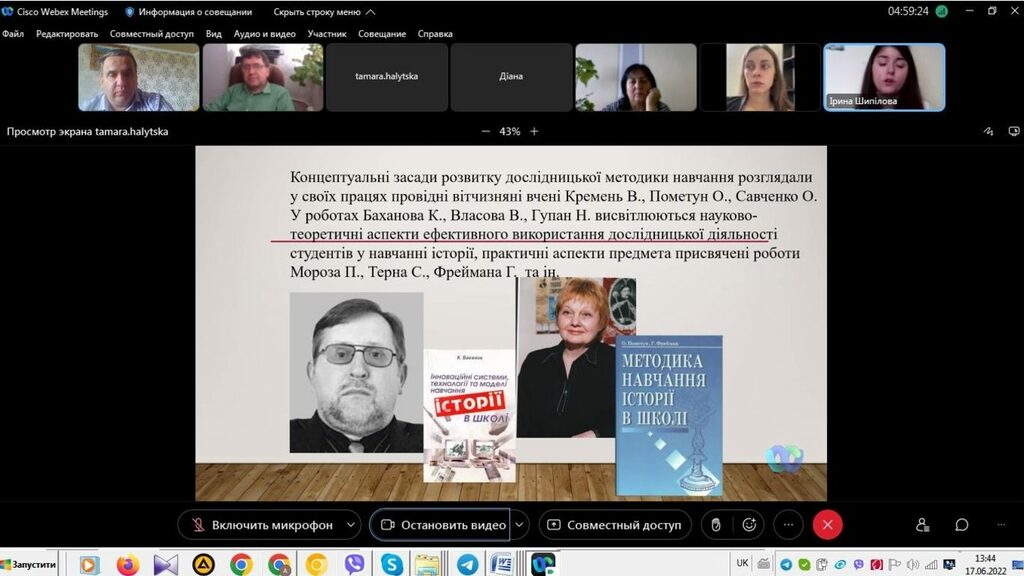This screenshot has height=576, width=1024.
Task: Expand microphone options dropdown arrow
Action: click(x=350, y=525)
